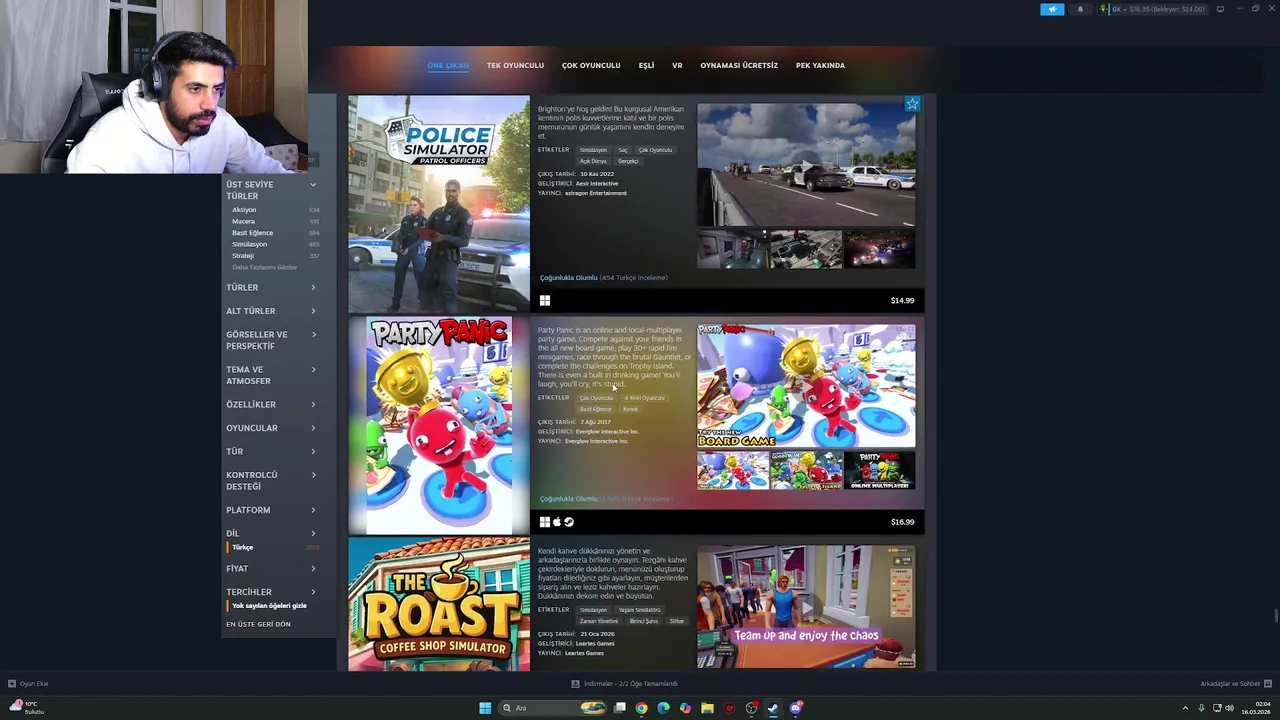
Task: Open Party Panic board game large screenshot
Action: pyautogui.click(x=806, y=386)
